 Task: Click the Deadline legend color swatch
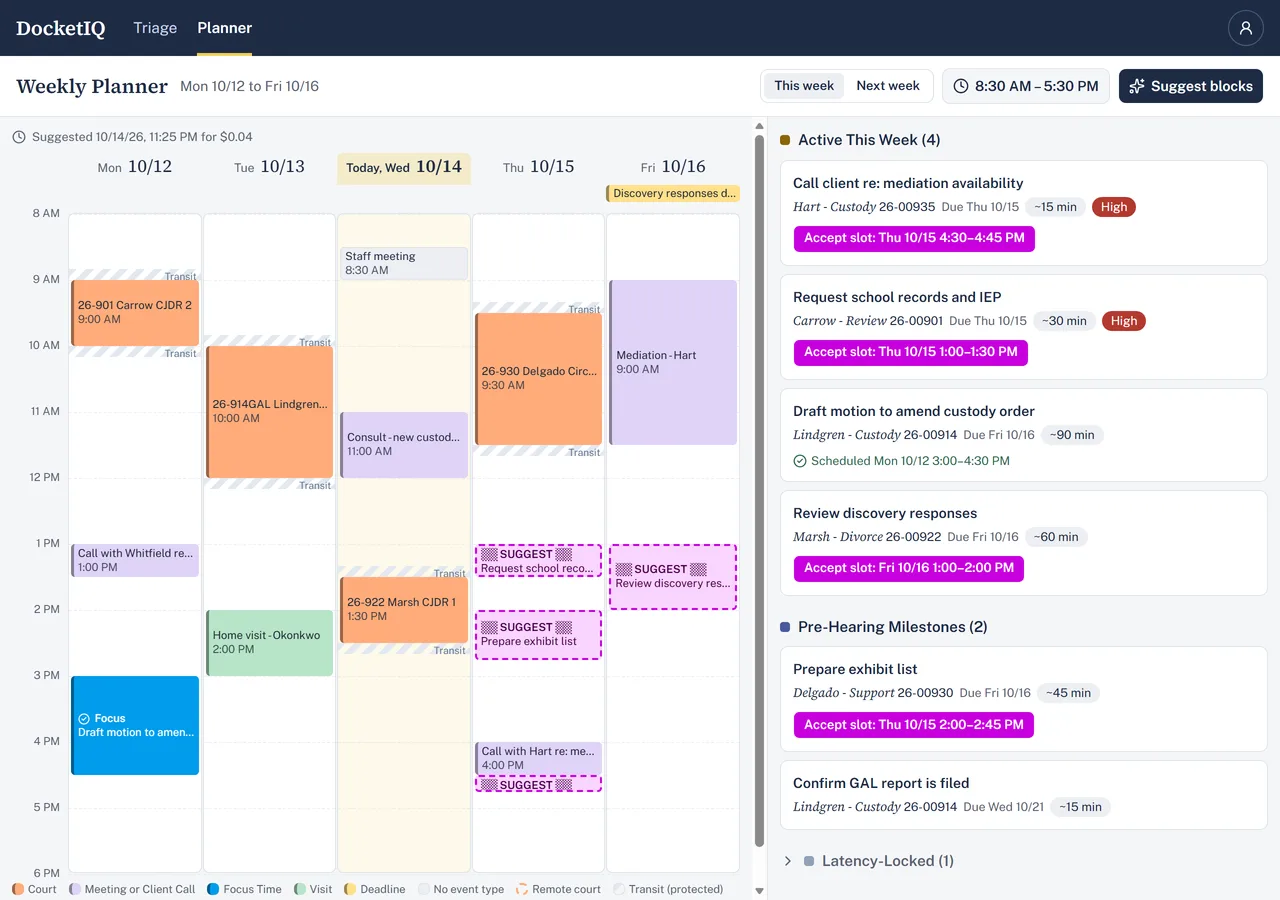coord(350,889)
